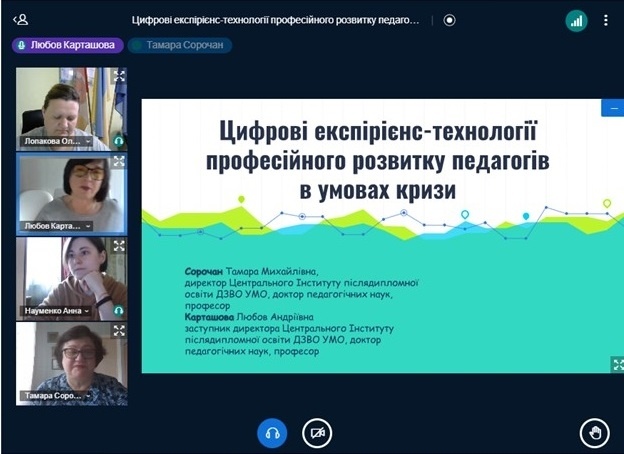Open connection status signal bars icon

(575, 19)
